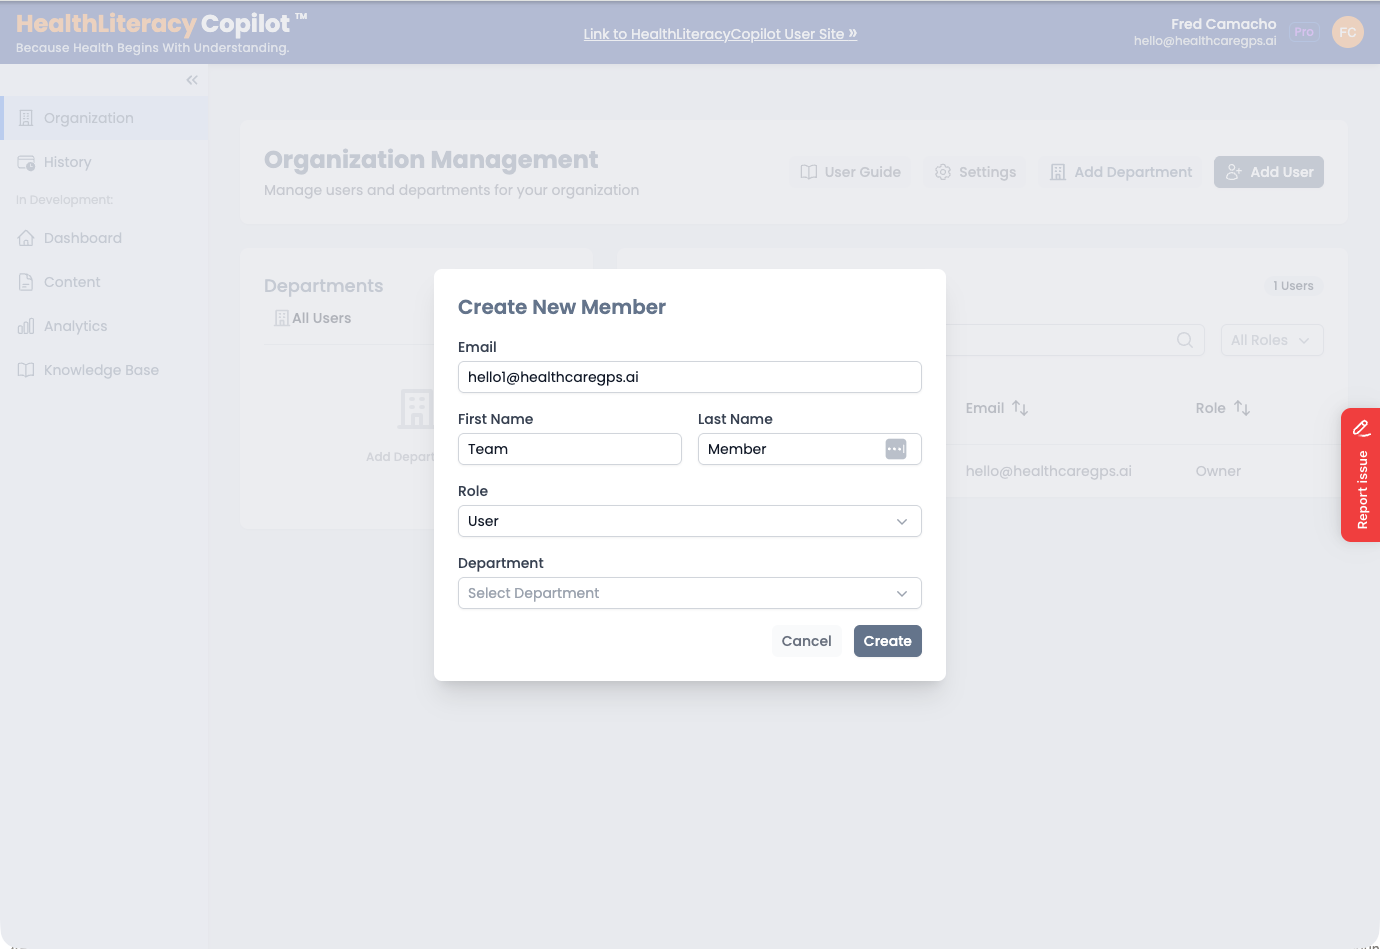Toggle Email column sort order
The width and height of the screenshot is (1380, 949).
1019,407
